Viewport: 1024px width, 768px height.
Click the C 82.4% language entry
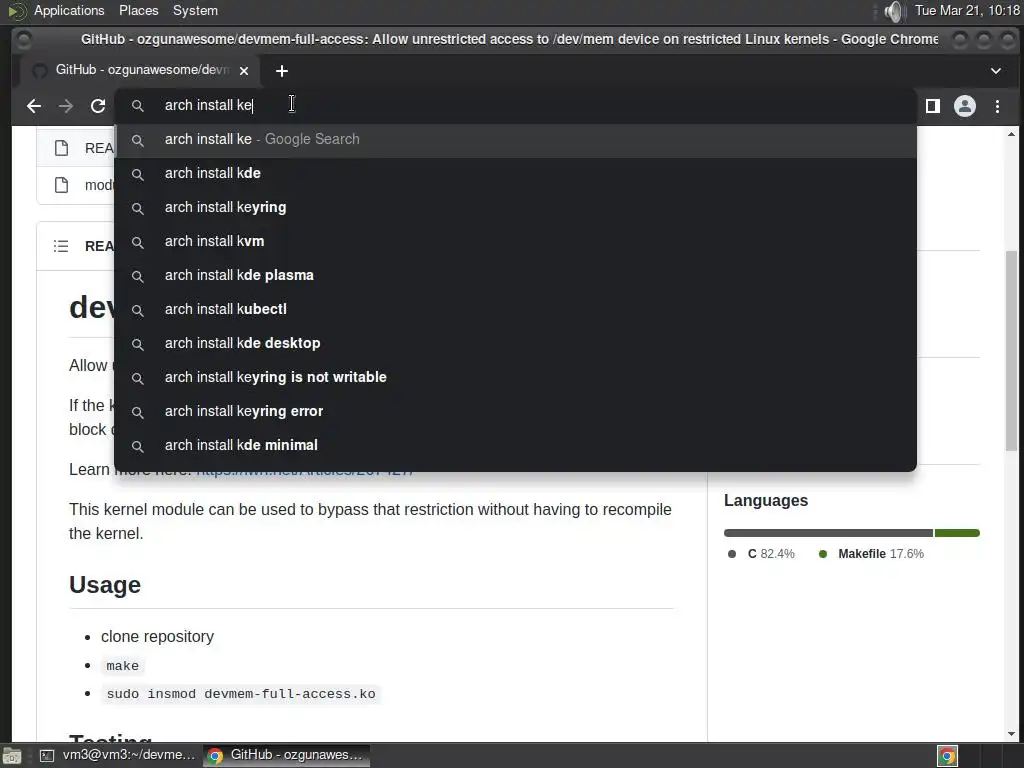pyautogui.click(x=761, y=554)
